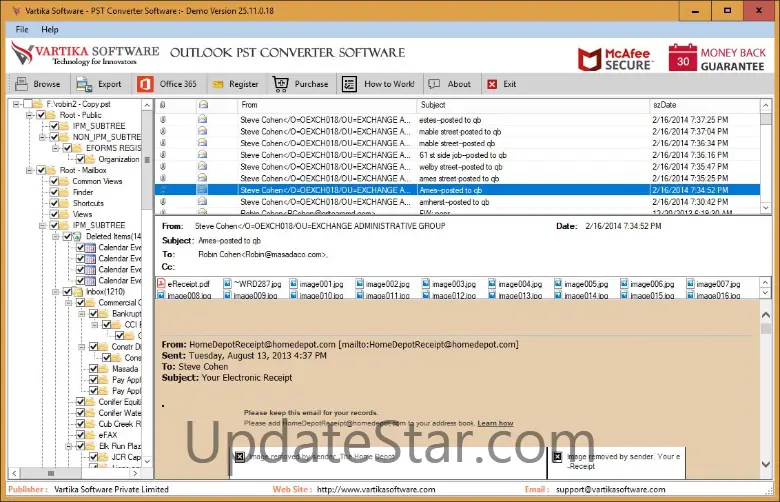Click the How to Work checklist icon
The image size is (780, 502).
pos(349,84)
